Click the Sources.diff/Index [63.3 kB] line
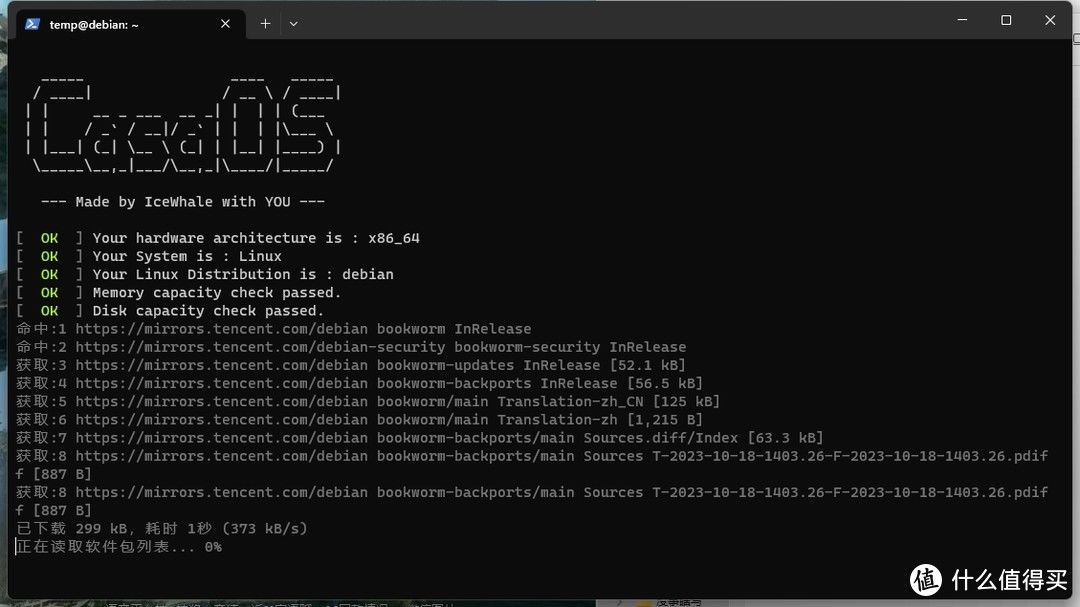Screen dimensions: 1080x607 click(419, 438)
